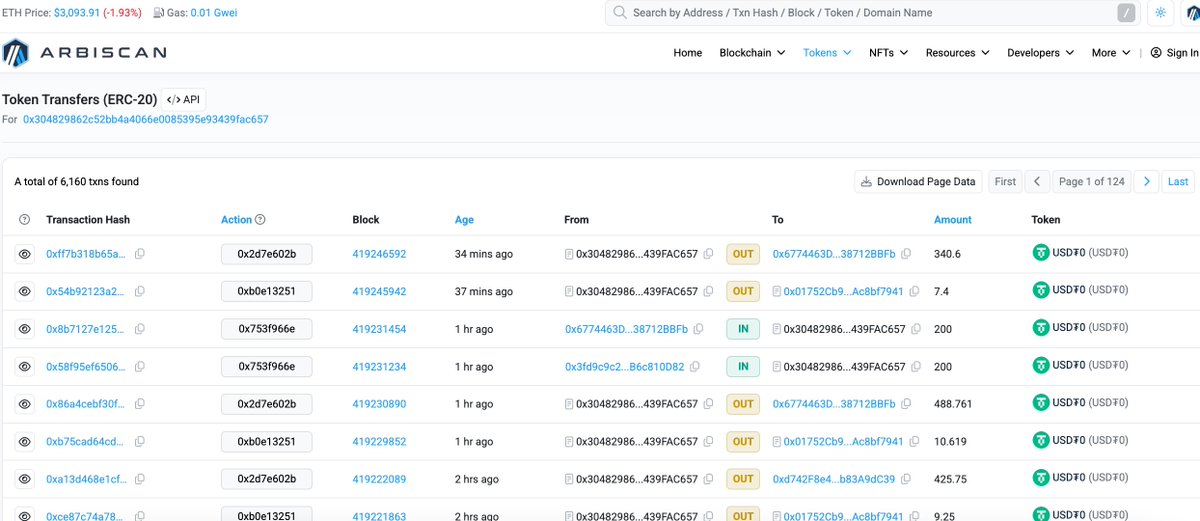
Task: View details eye icon for 0x58f95ef6506 row
Action: pos(25,367)
